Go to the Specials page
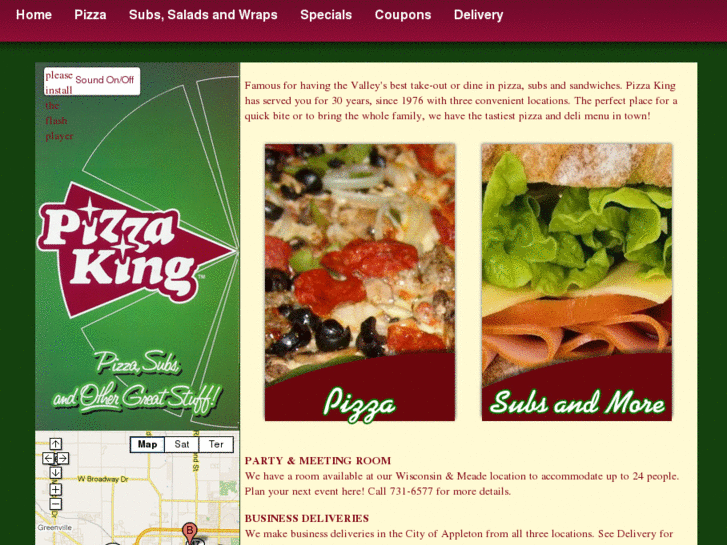 pyautogui.click(x=326, y=15)
